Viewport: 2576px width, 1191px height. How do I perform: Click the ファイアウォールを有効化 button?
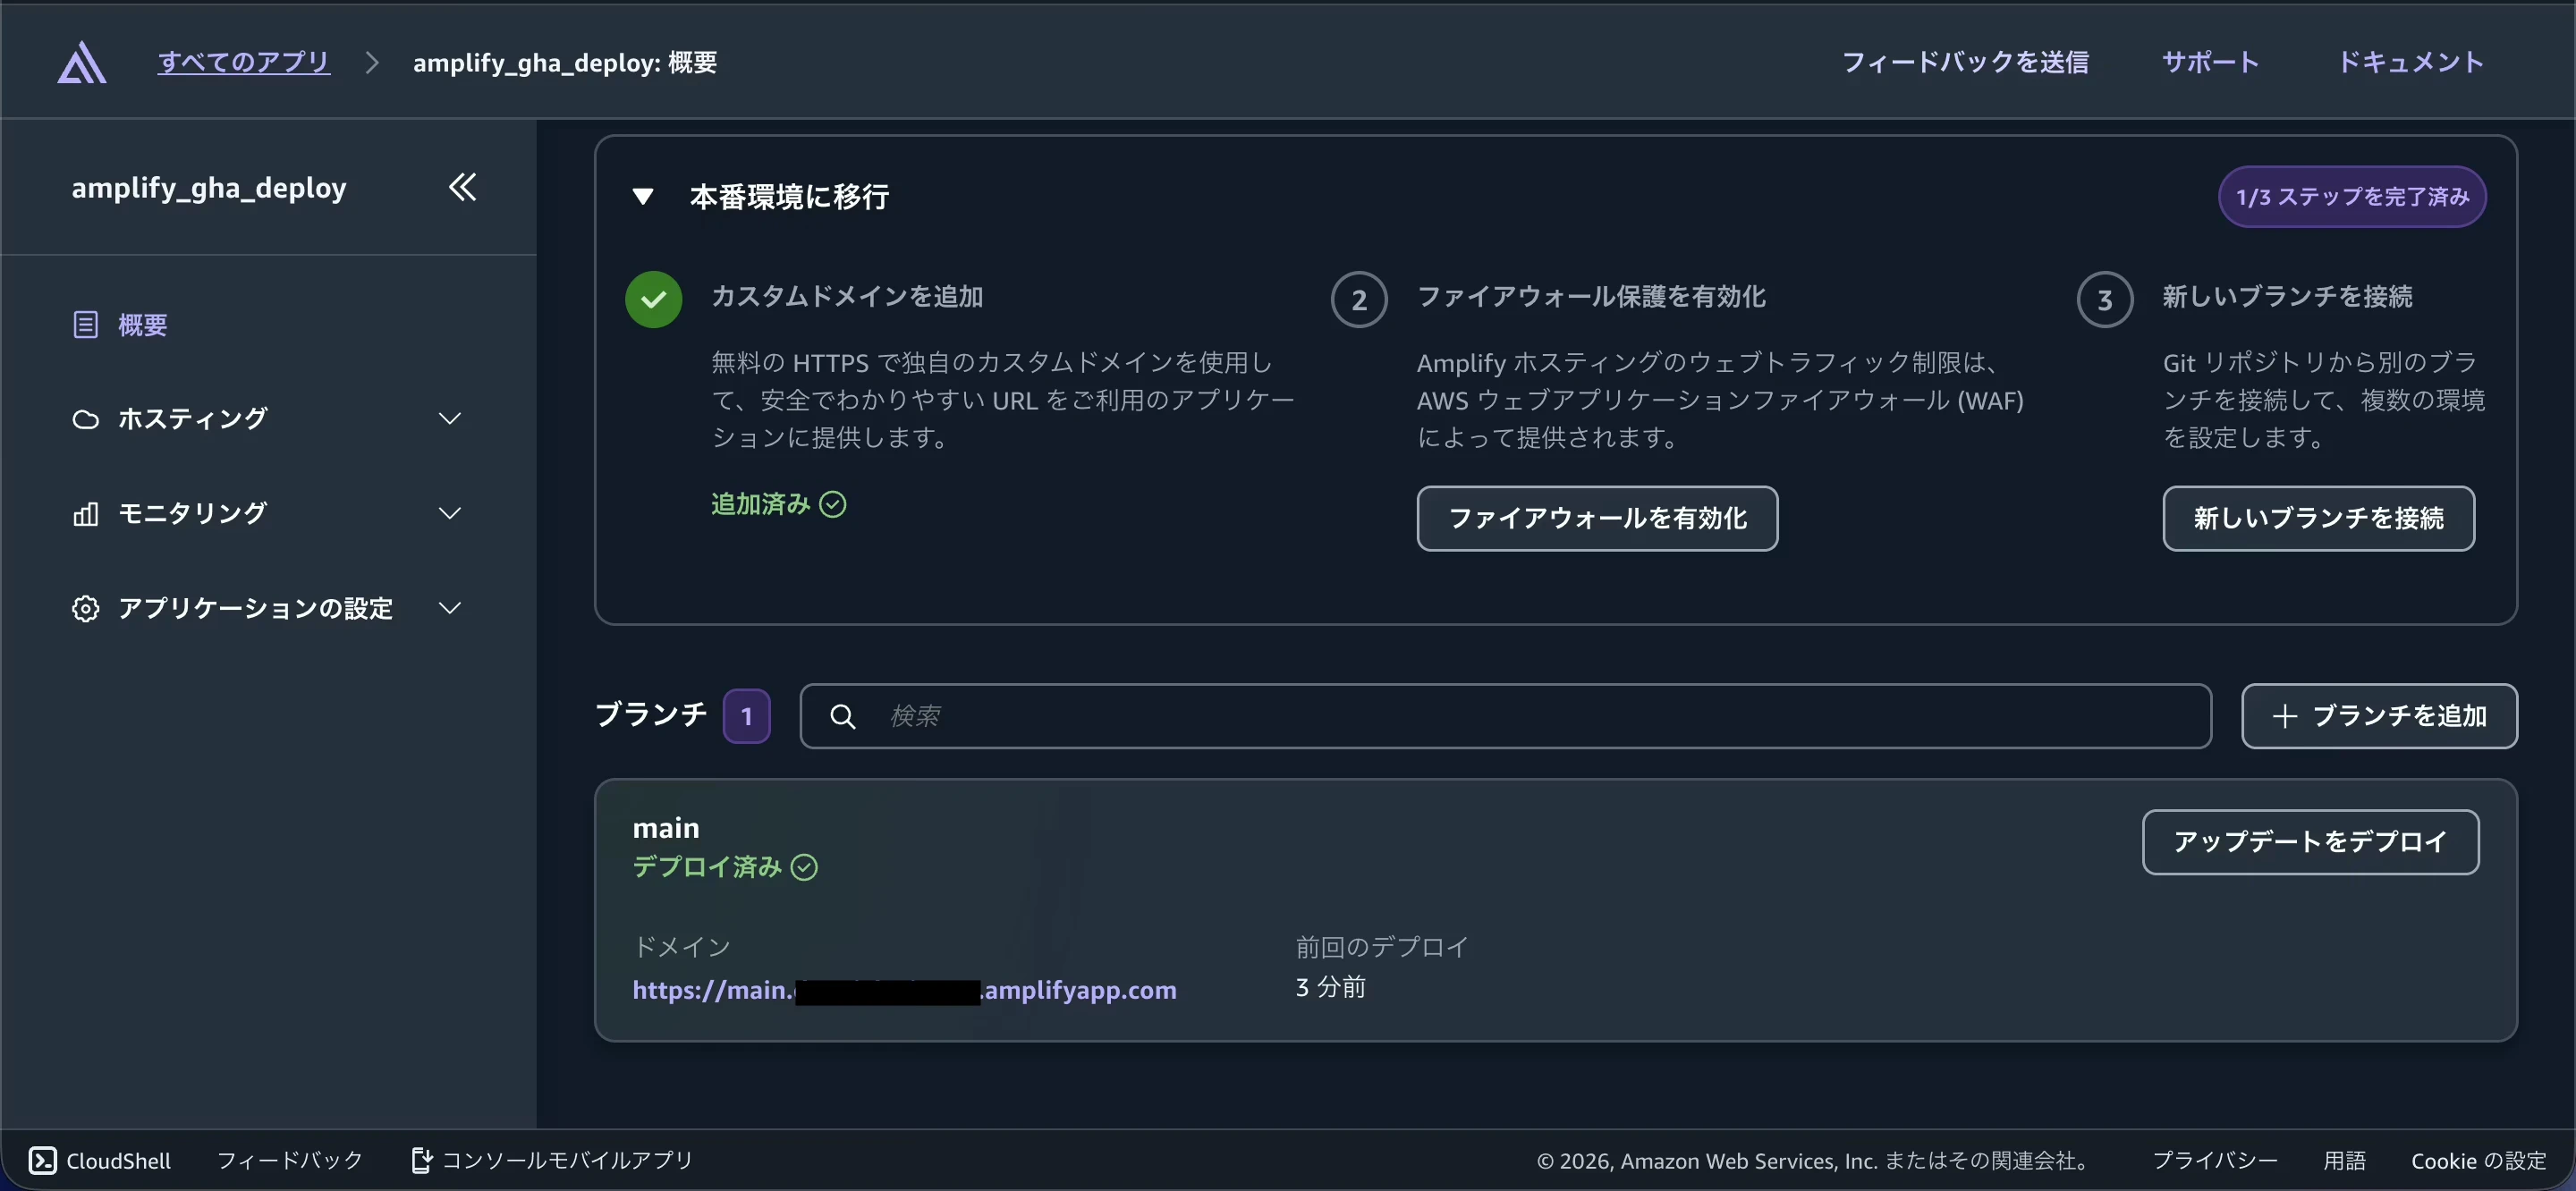[1597, 518]
